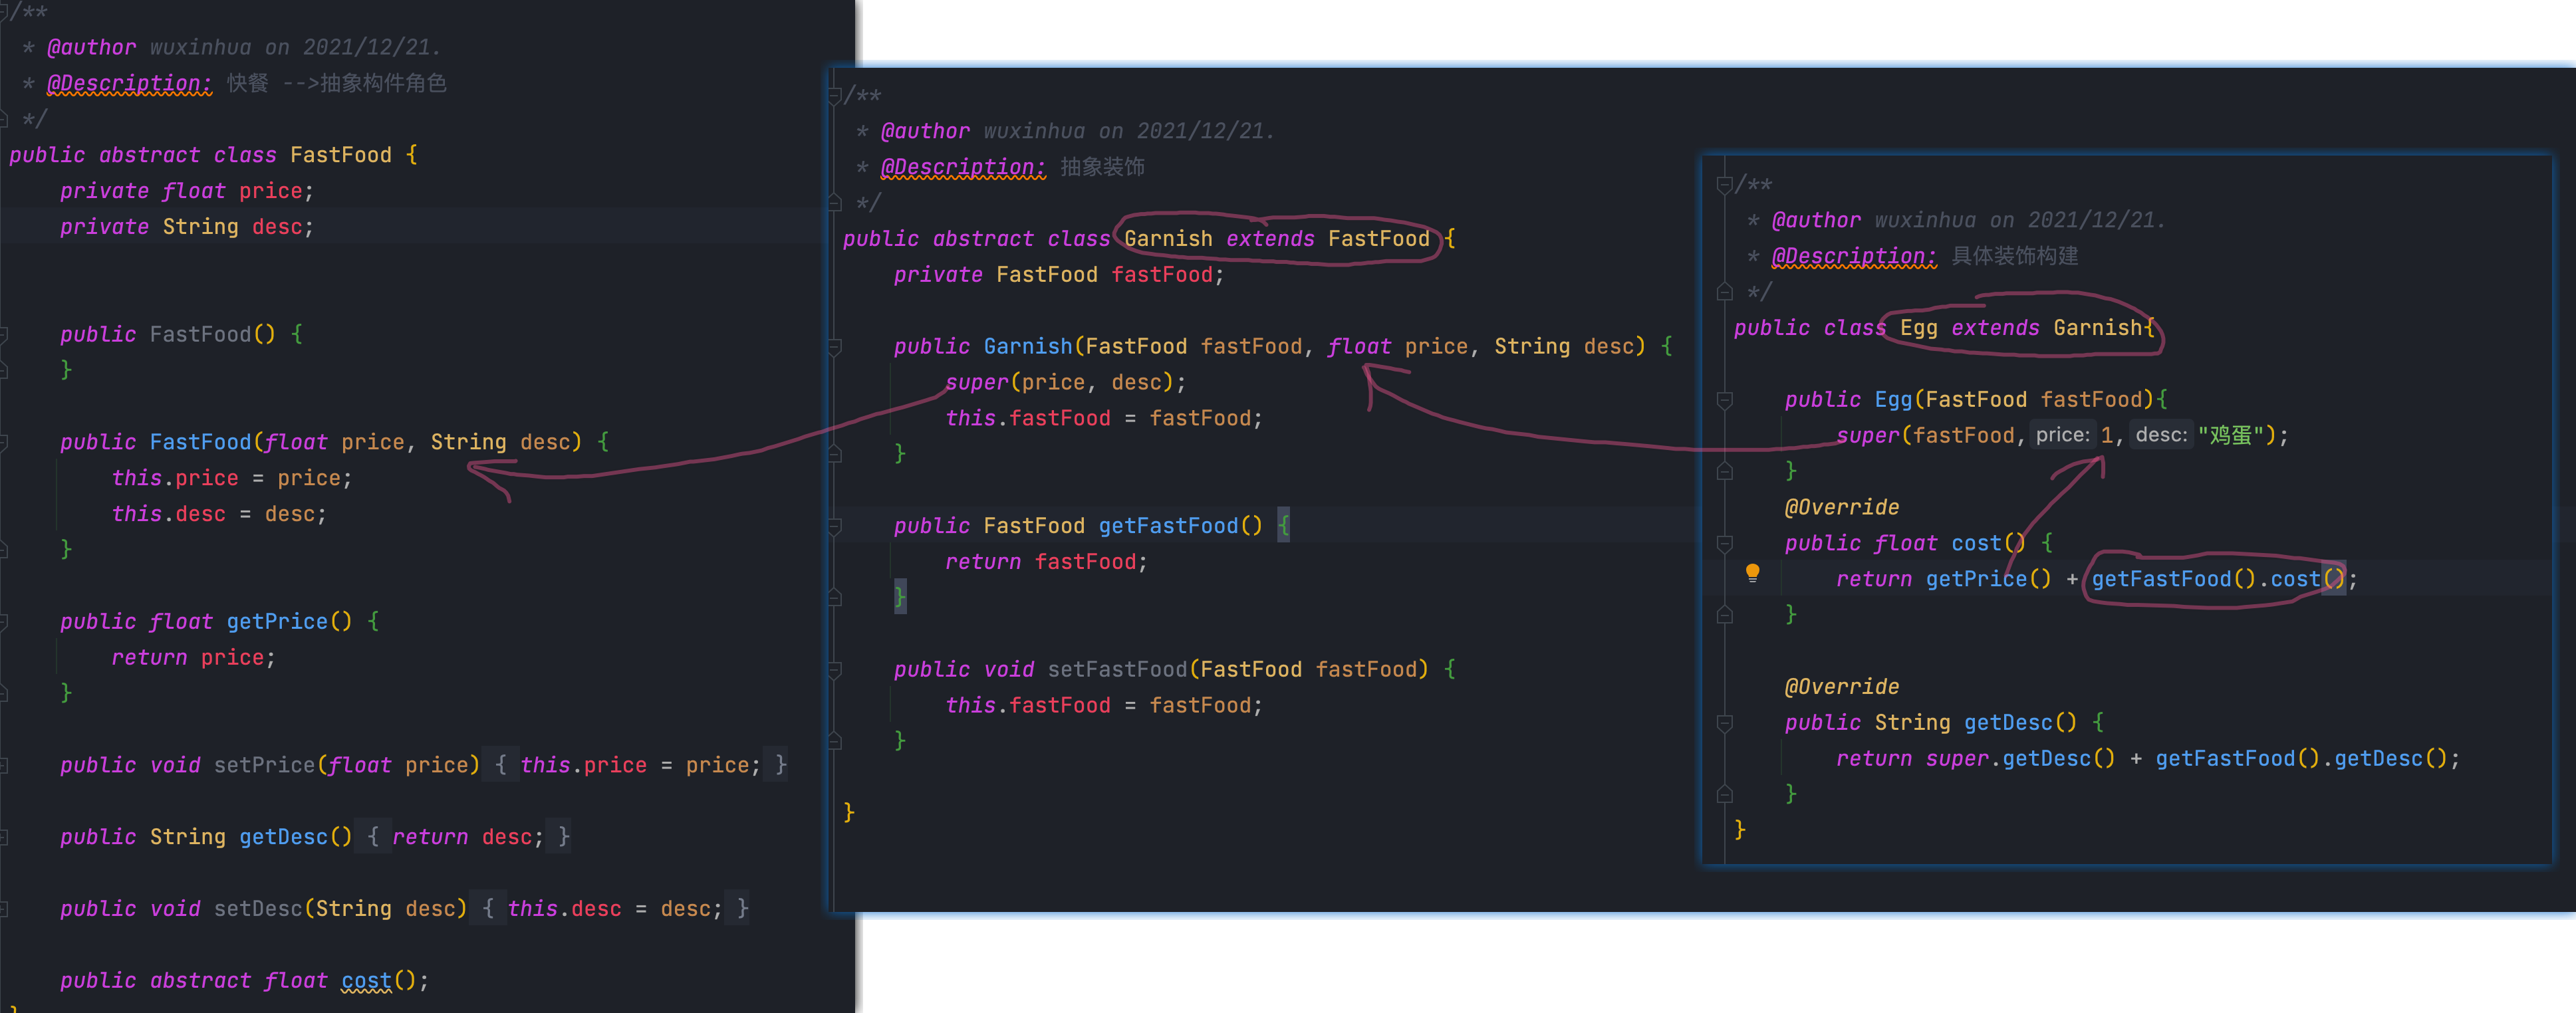
Task: Click the yellow light bulb quick-fix icon
Action: (1752, 572)
